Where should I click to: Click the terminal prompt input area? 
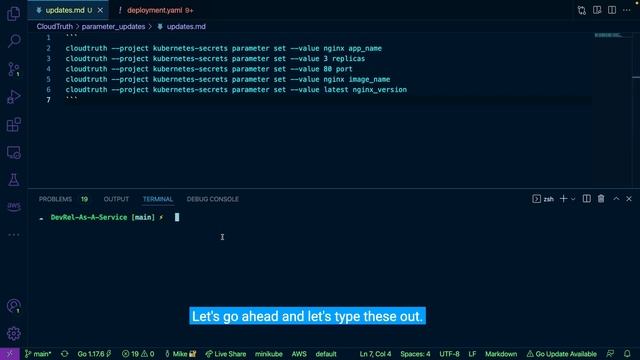click(x=177, y=217)
